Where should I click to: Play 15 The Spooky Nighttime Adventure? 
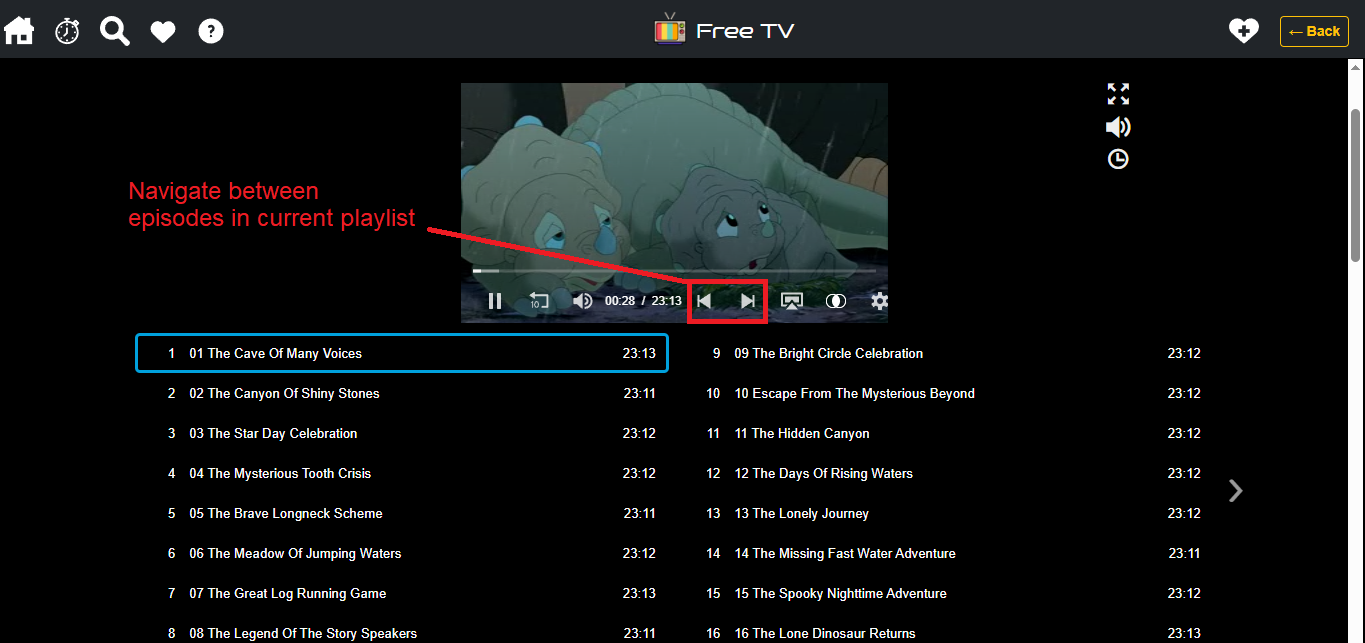(947, 593)
